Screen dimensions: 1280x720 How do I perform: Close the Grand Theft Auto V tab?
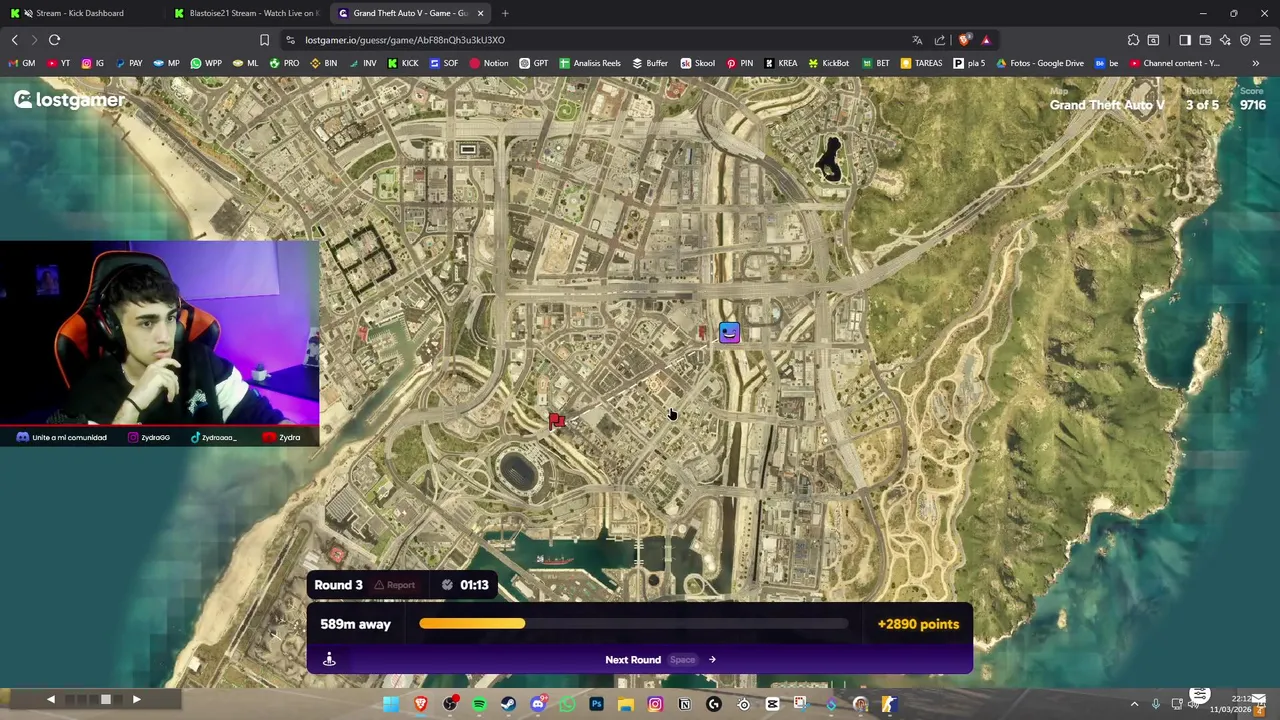click(481, 13)
